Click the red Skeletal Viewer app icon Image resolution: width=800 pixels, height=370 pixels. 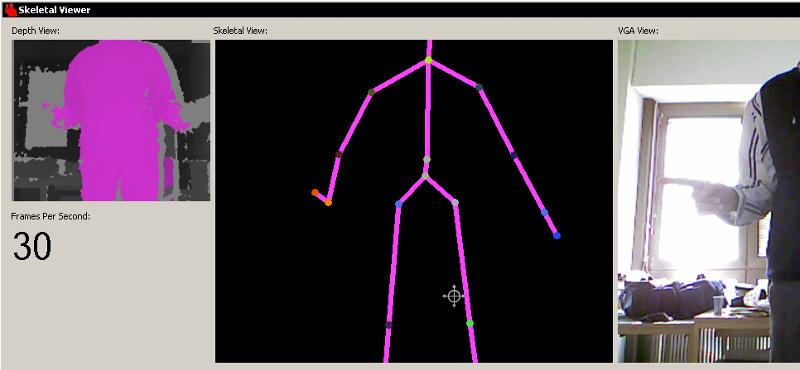click(10, 9)
